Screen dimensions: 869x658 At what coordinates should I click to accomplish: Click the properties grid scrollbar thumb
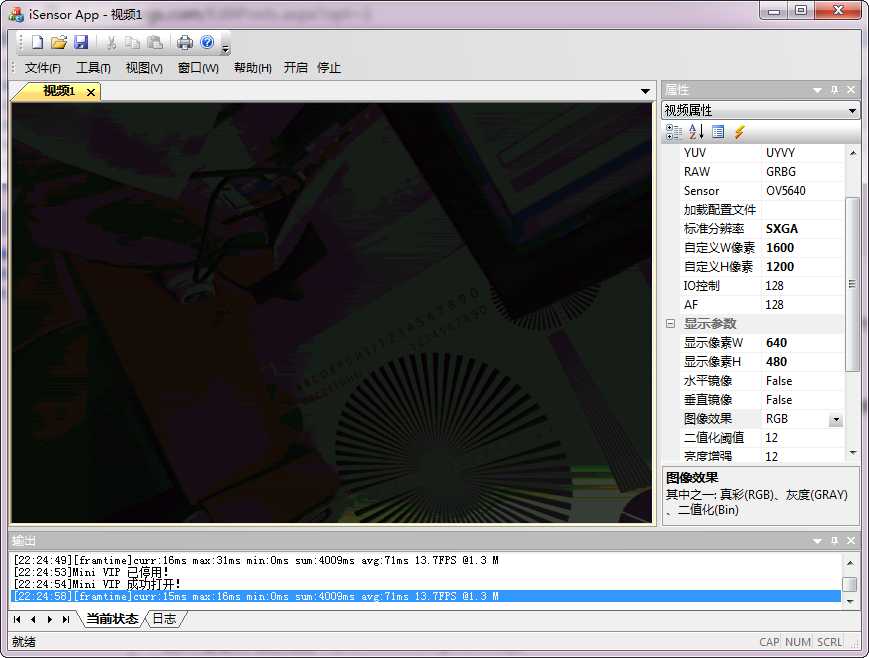(x=852, y=284)
